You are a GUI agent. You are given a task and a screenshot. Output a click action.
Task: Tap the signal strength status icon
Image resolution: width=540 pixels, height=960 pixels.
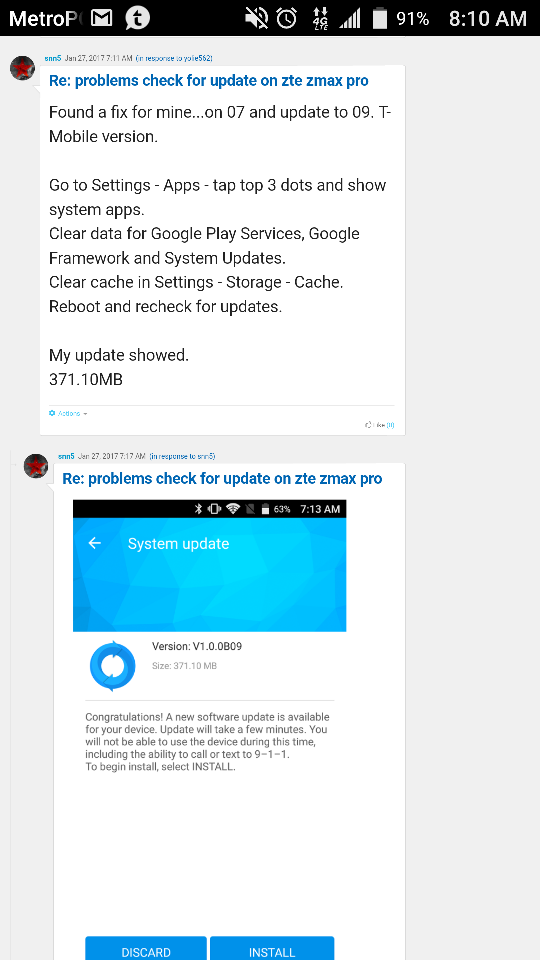350,19
